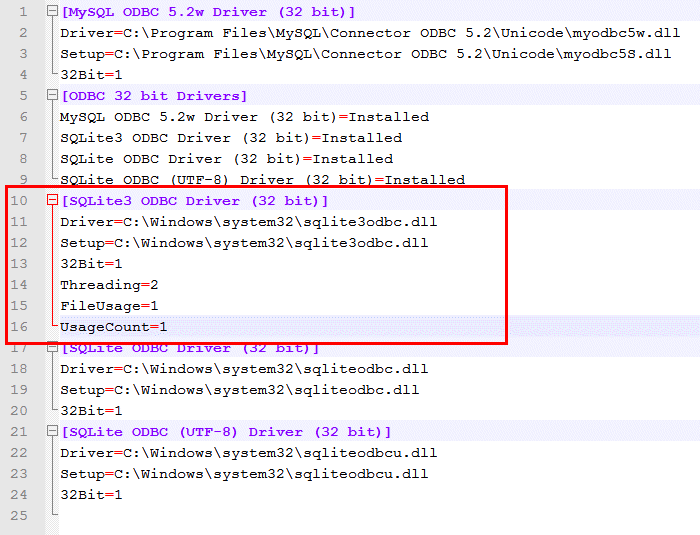Click the [SQLite ODBC (UTF-8) Driver] header
The height and width of the screenshot is (535, 700).
(226, 432)
